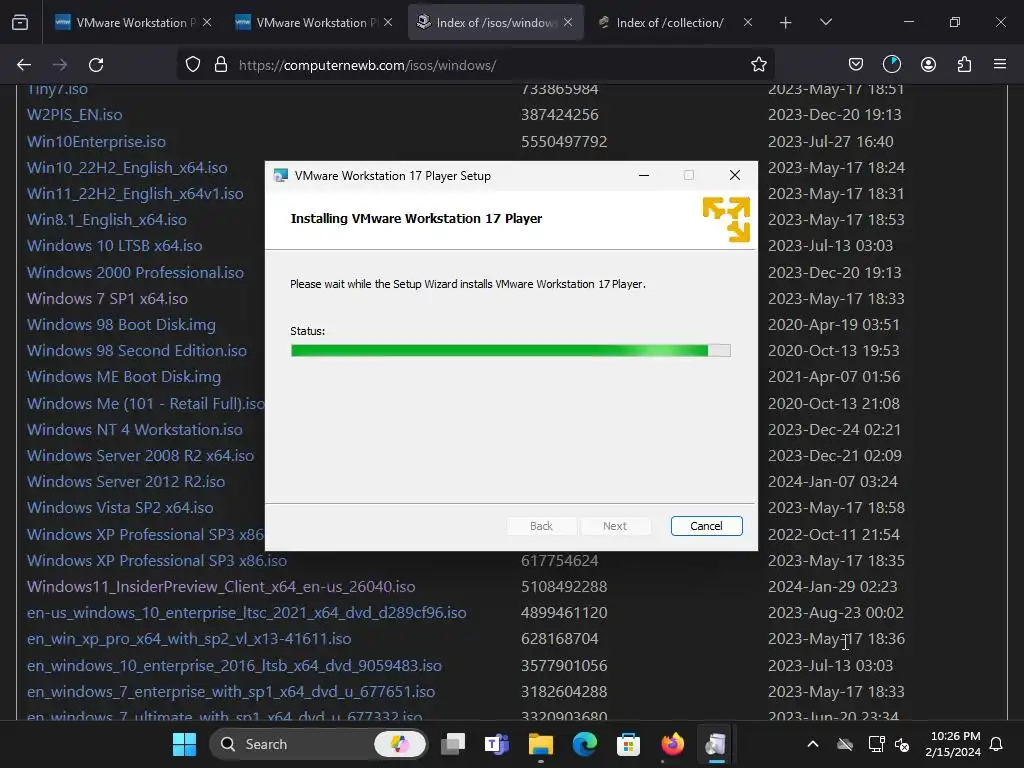This screenshot has width=1024, height=768.
Task: Launch Microsoft Edge from taskbar
Action: (584, 744)
